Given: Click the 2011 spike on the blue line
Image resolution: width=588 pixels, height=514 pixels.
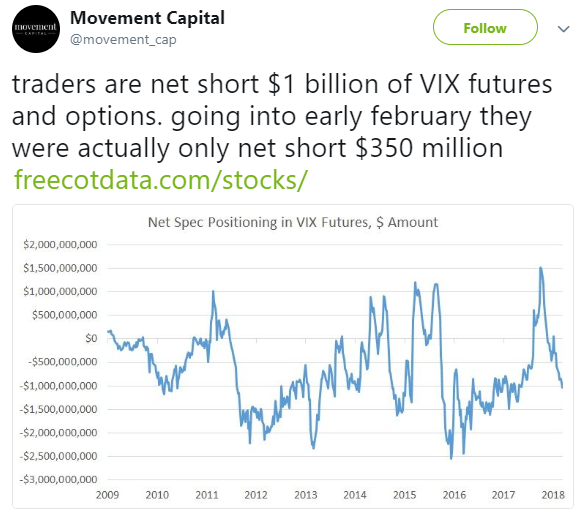Looking at the screenshot, I should coord(213,291).
